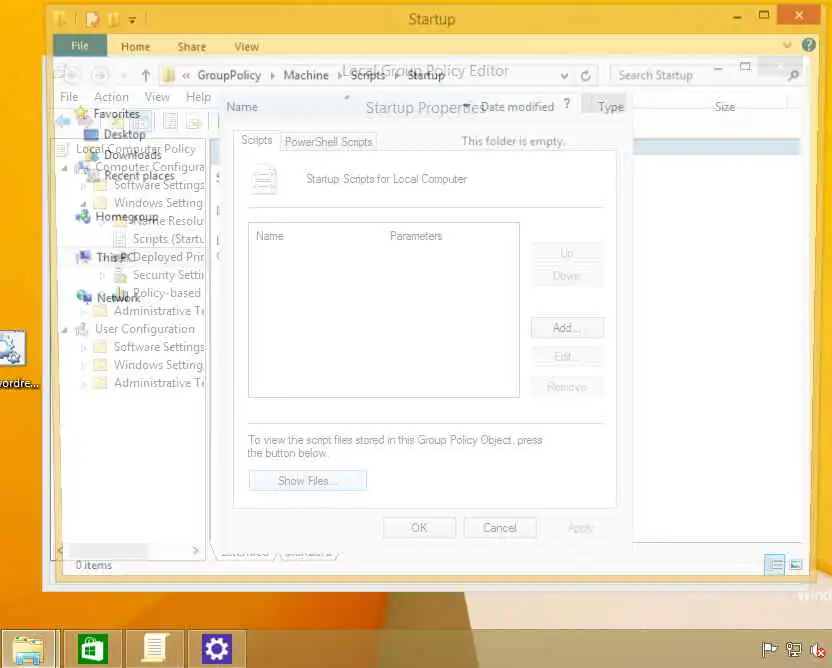Switch to Scripts tab in Startup Properties
This screenshot has height=668, width=832.
(256, 140)
